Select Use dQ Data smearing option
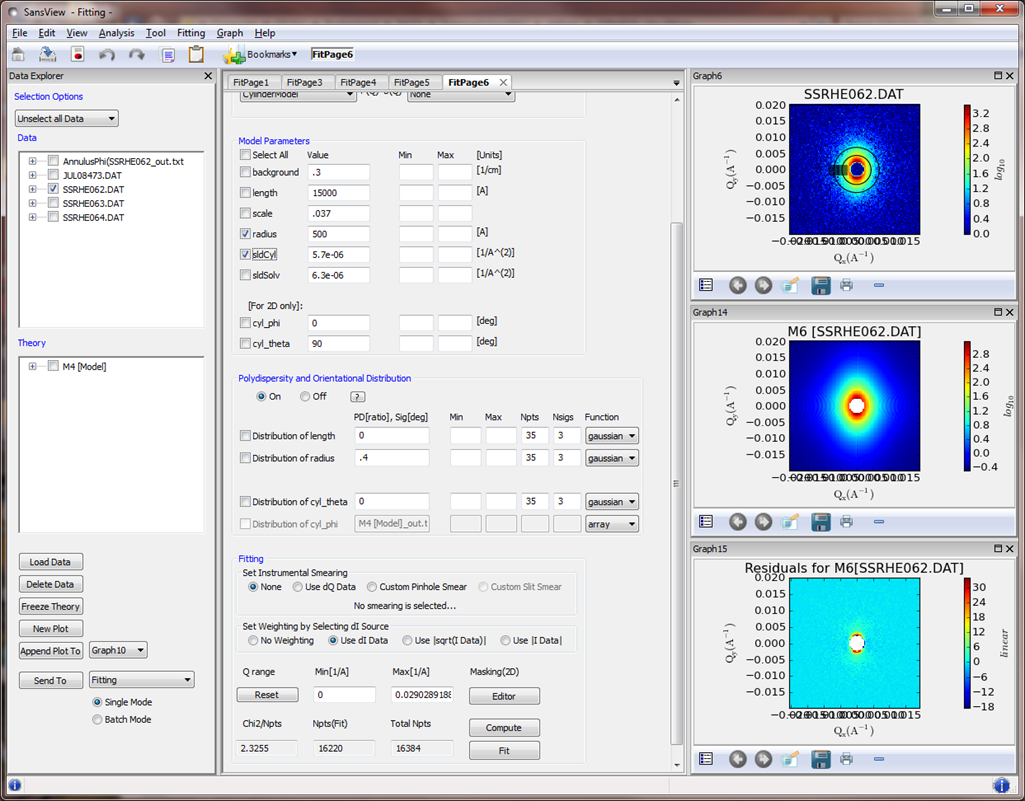This screenshot has width=1025, height=801. click(297, 587)
